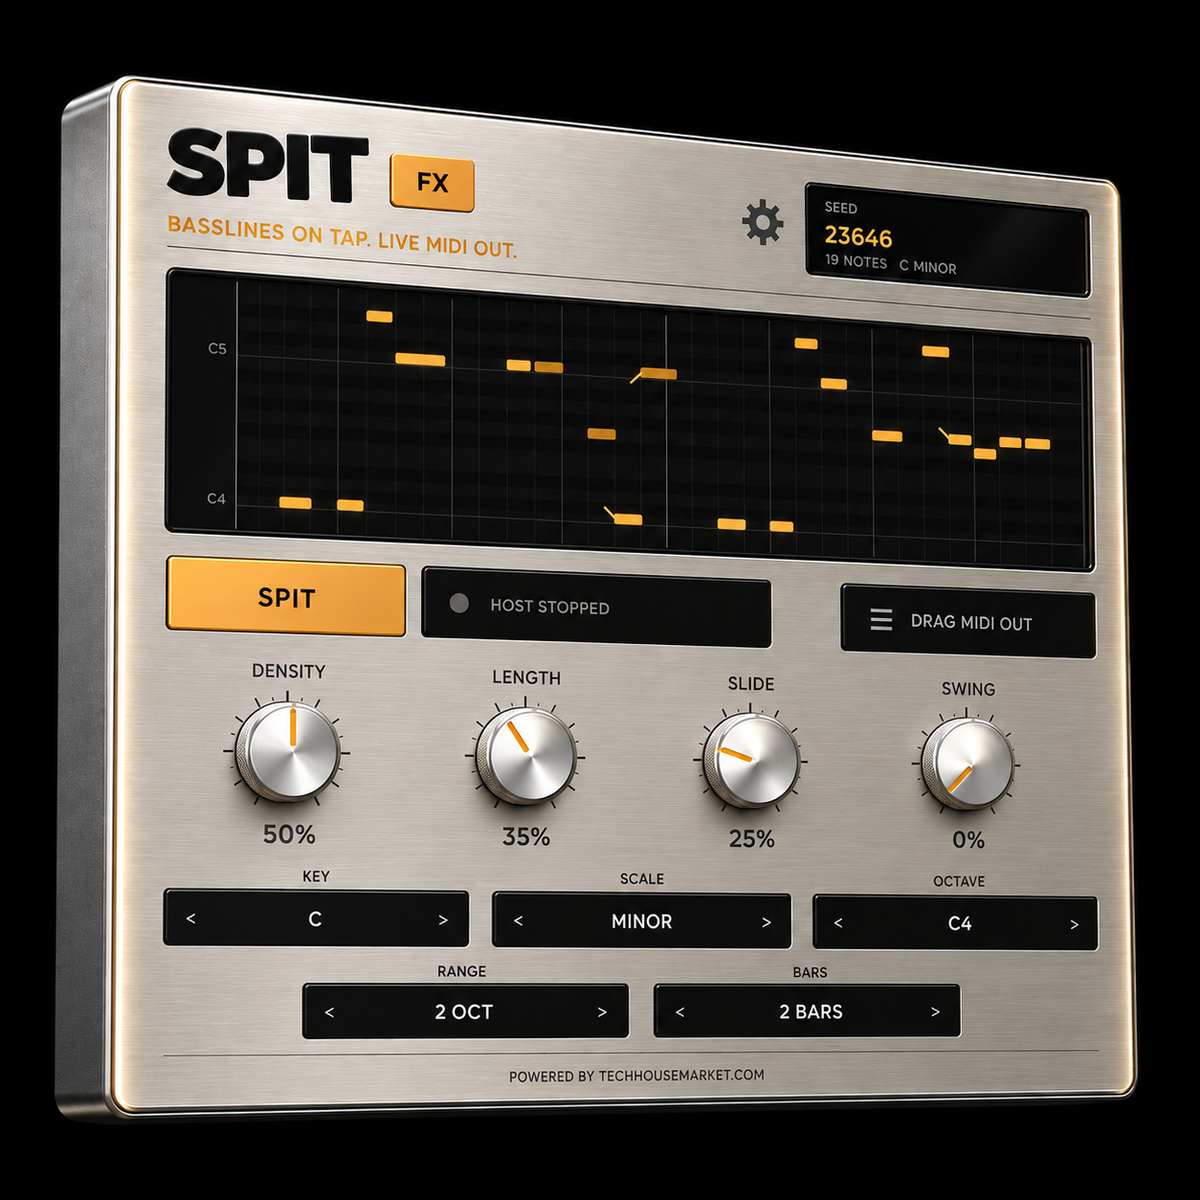Click the C MINOR text in seed display
1200x1200 pixels.
[x=928, y=267]
